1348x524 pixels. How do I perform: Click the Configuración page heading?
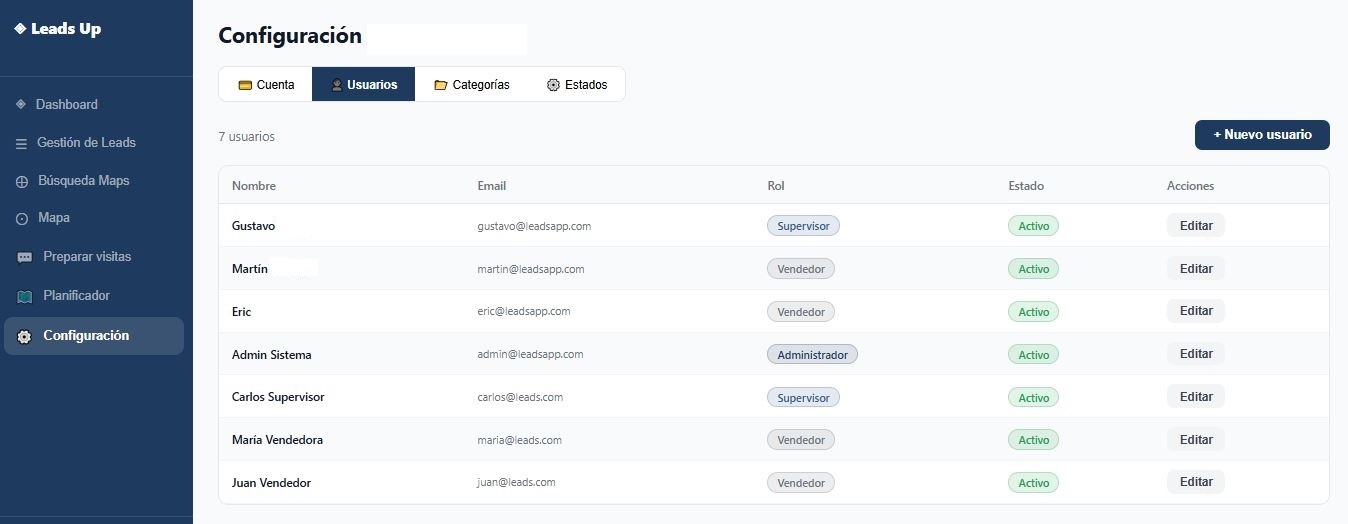pos(290,36)
